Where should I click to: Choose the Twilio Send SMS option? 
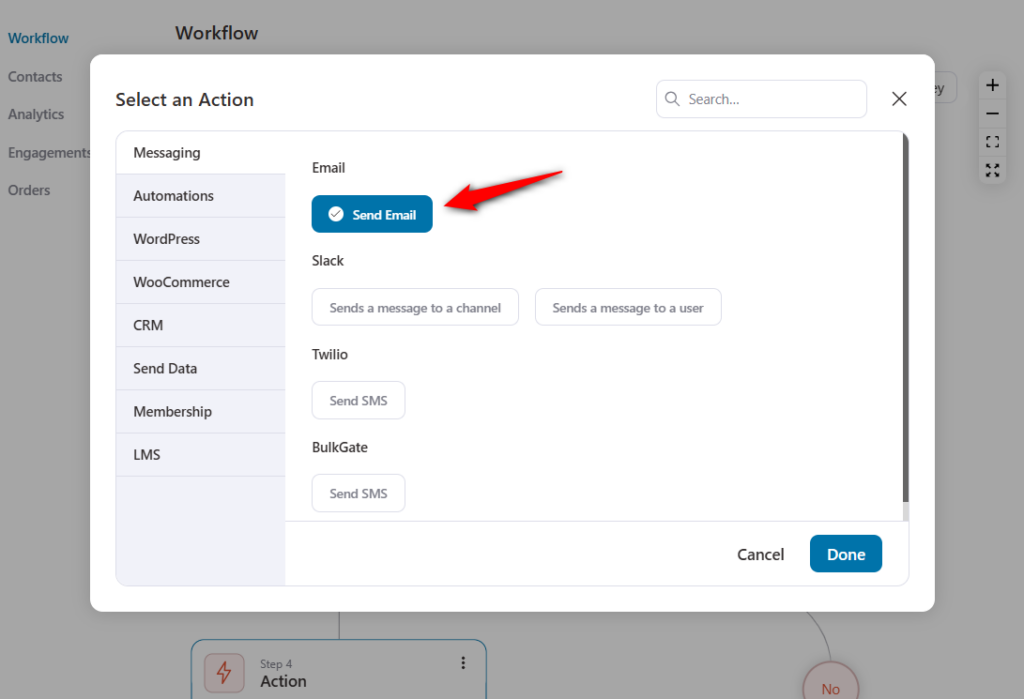[x=358, y=400]
